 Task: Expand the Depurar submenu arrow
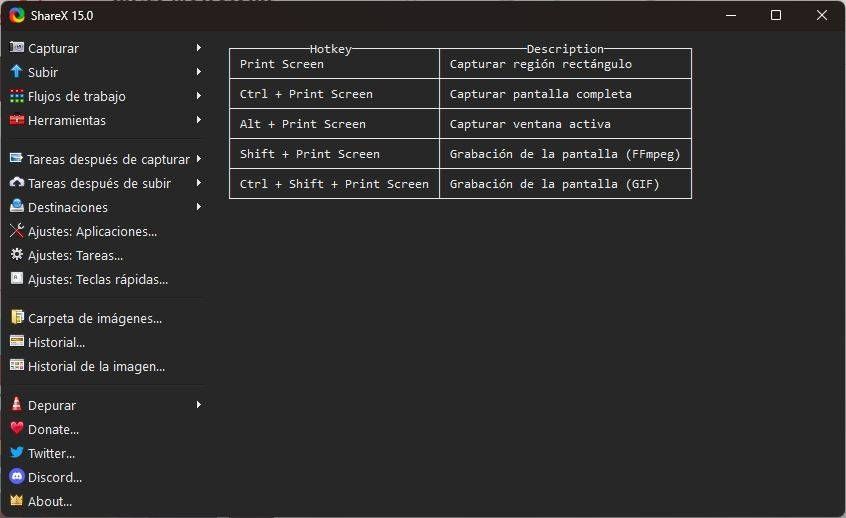199,405
